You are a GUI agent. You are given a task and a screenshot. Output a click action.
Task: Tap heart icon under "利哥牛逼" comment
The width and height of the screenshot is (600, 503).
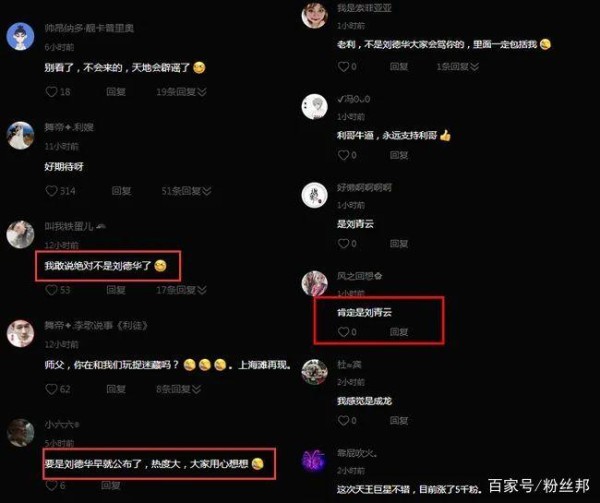[343, 155]
